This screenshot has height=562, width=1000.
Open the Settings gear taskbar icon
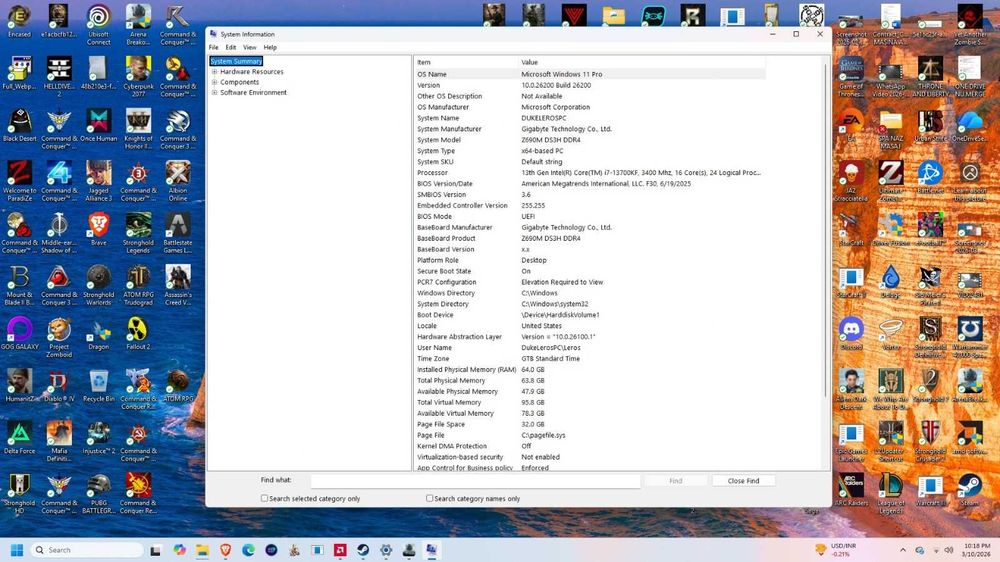386,550
